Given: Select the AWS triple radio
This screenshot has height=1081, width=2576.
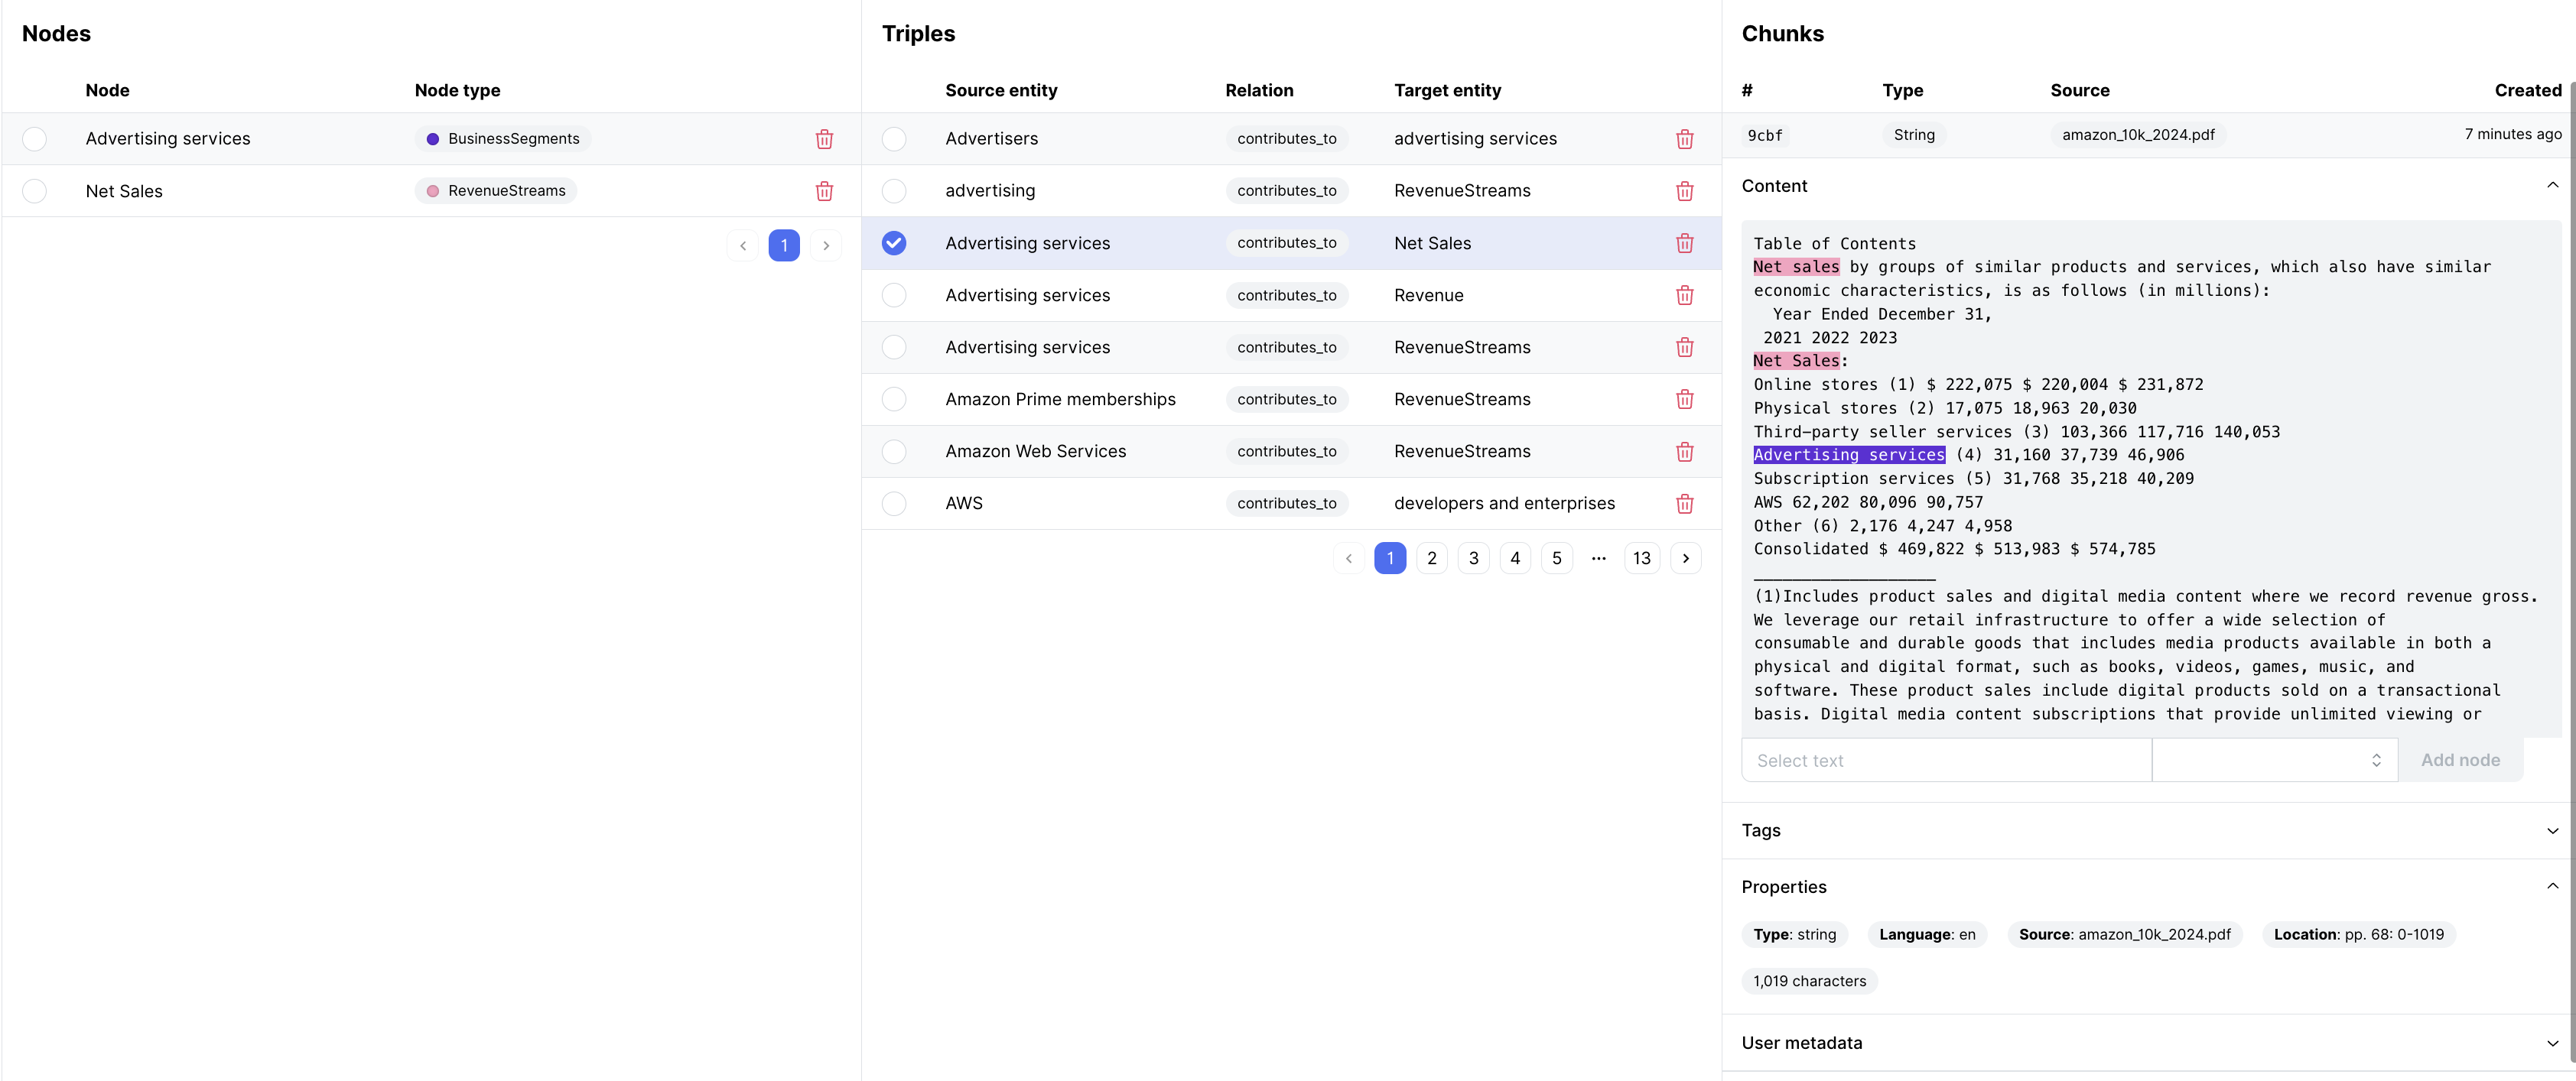Looking at the screenshot, I should pyautogui.click(x=894, y=503).
